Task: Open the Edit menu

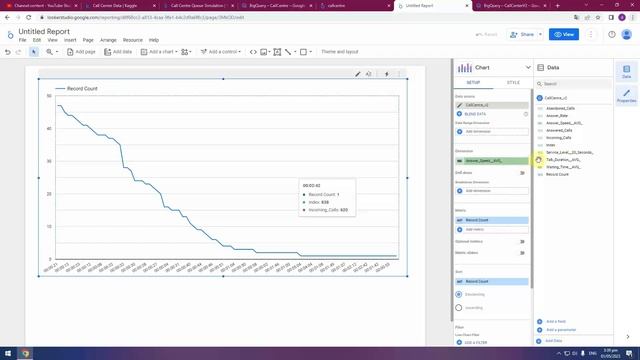Action: pos(37,40)
